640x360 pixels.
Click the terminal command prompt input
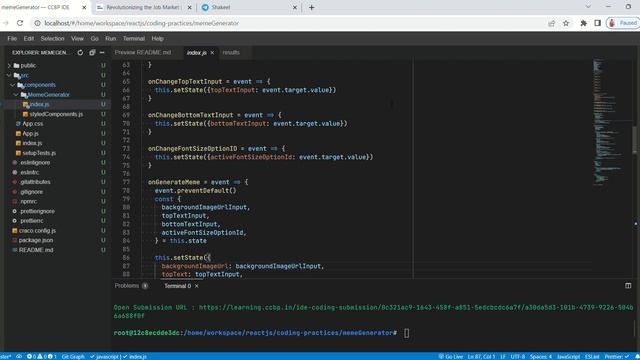pyautogui.click(x=406, y=333)
